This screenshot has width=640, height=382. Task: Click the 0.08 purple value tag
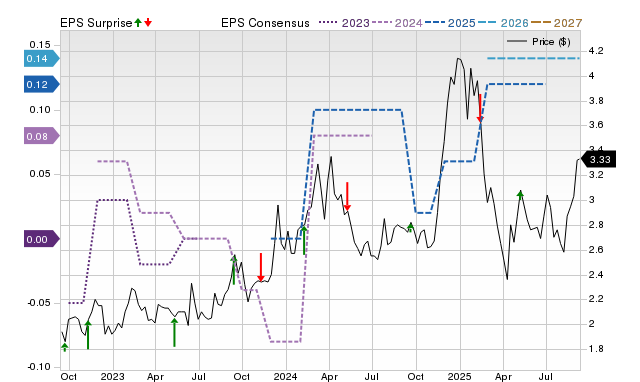(42, 136)
